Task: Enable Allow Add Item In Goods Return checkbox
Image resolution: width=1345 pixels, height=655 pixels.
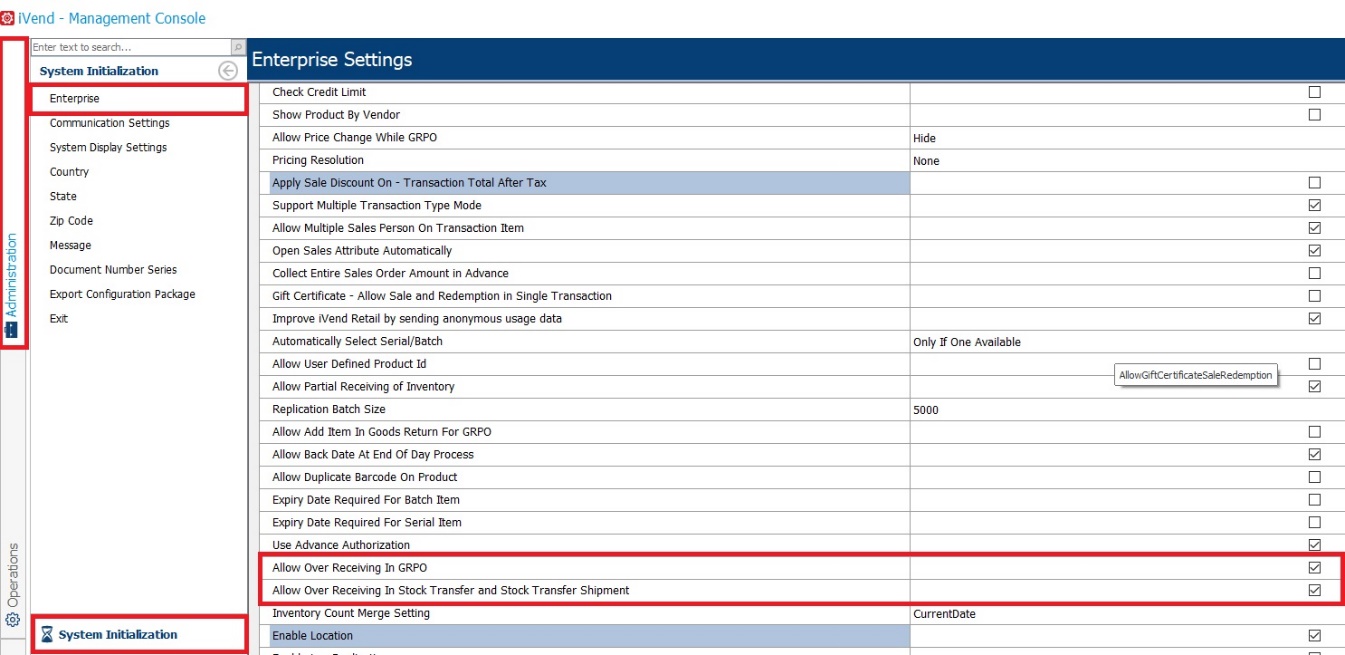Action: pos(1314,432)
